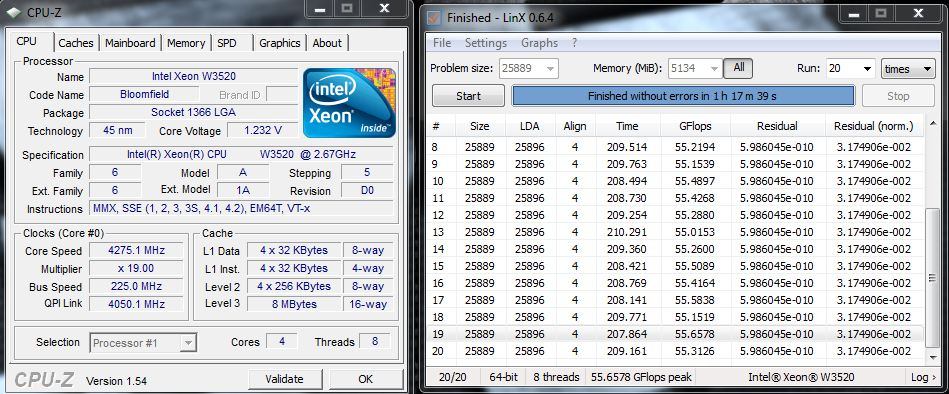Click the Validate button in CPU-Z
This screenshot has height=394, width=949.
[x=284, y=379]
